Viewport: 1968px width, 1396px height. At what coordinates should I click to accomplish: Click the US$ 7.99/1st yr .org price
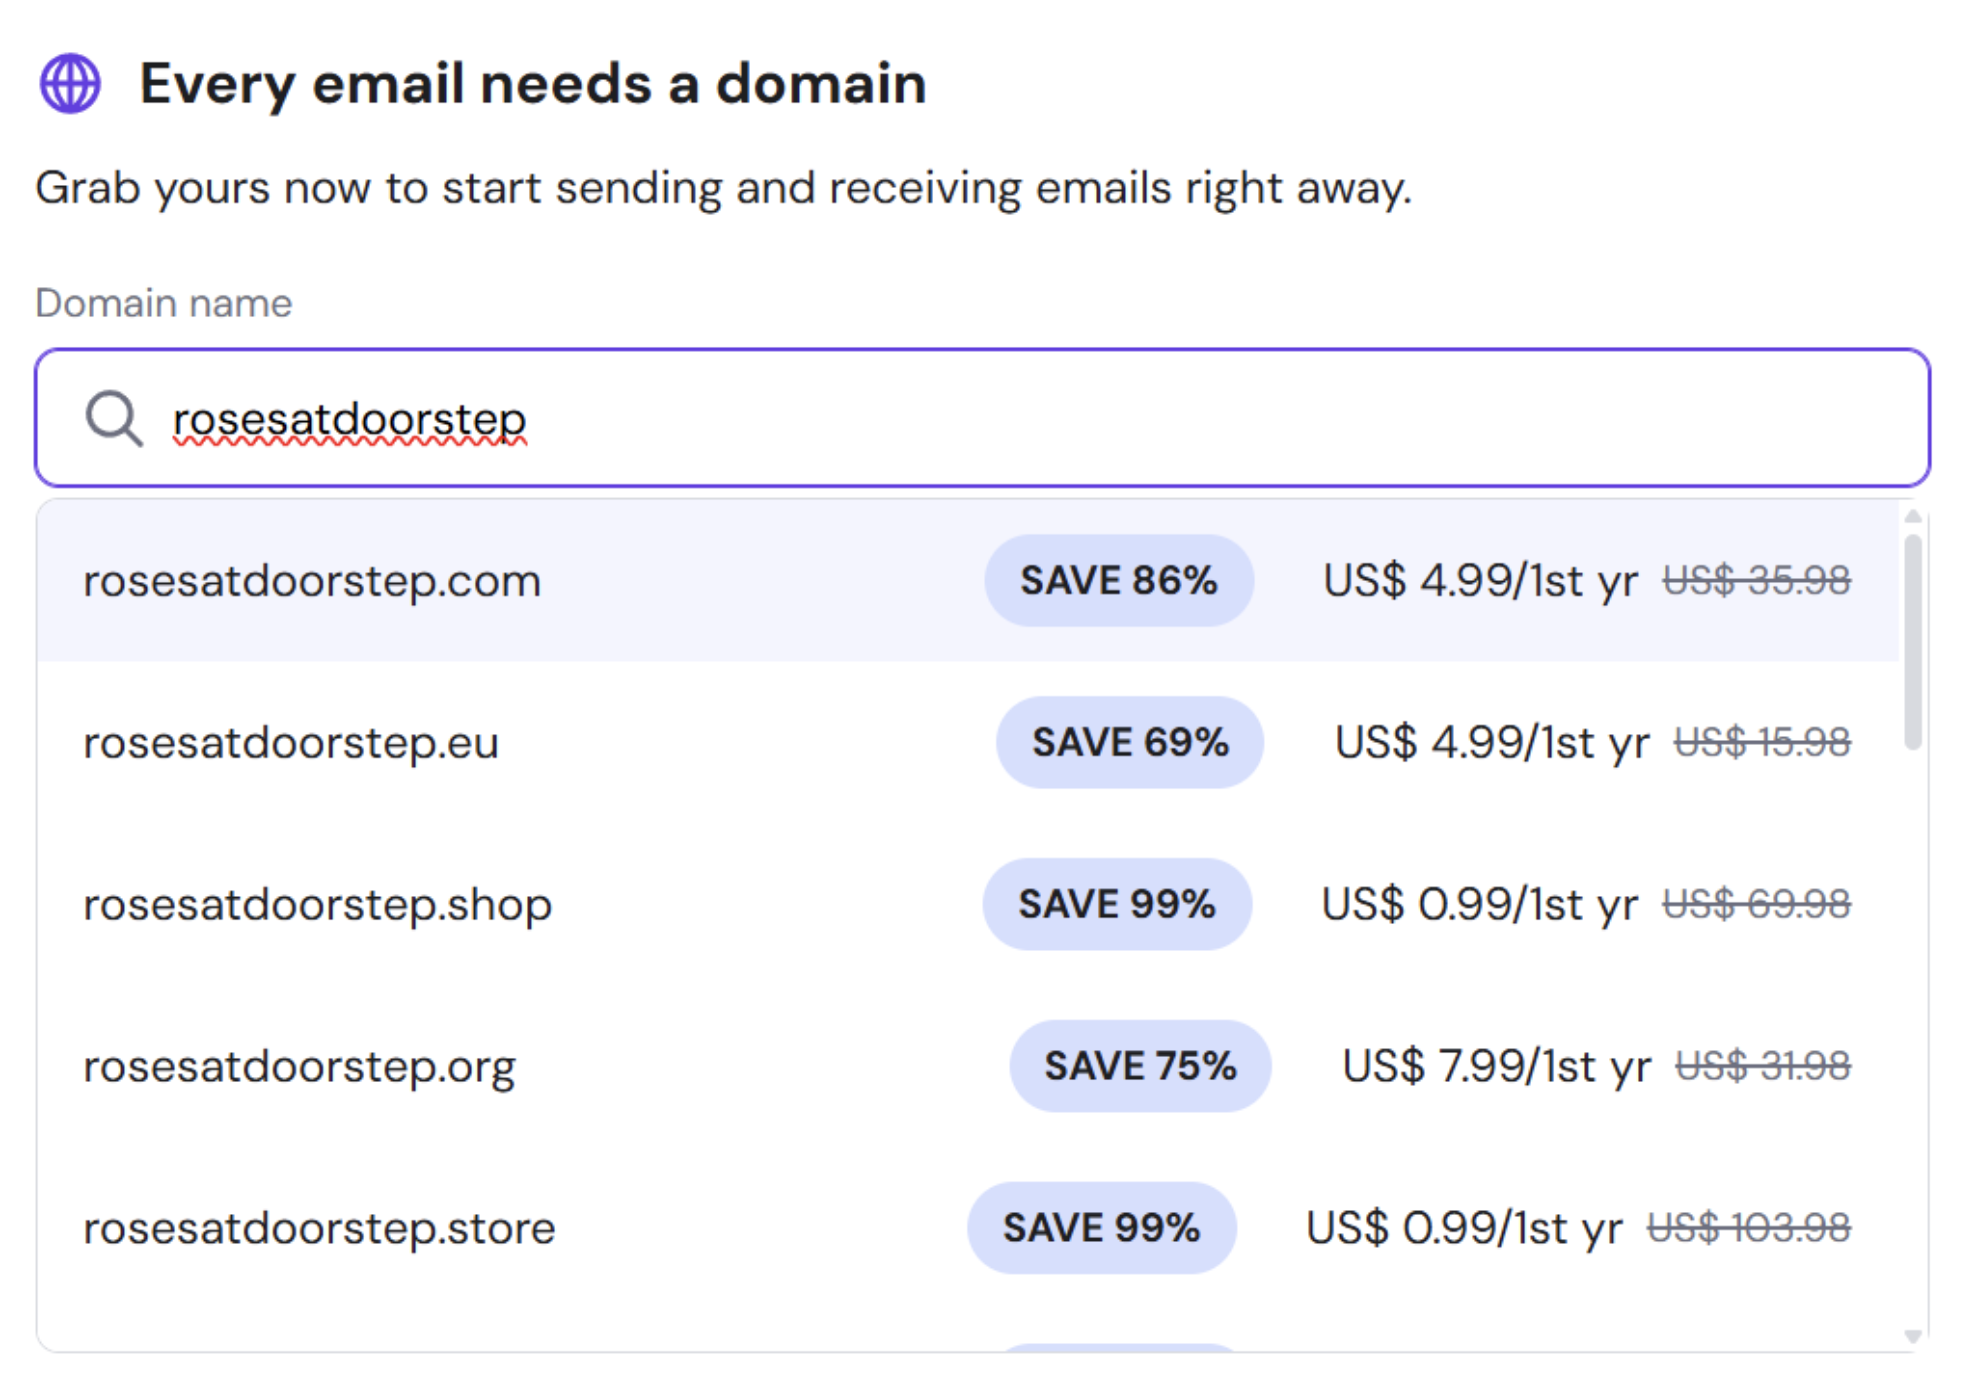1496,1067
